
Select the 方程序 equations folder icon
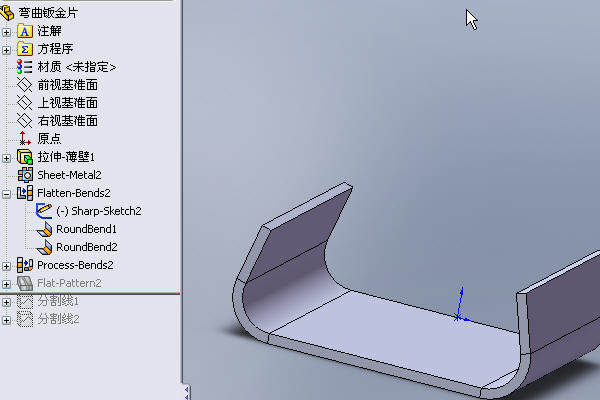pyautogui.click(x=25, y=49)
